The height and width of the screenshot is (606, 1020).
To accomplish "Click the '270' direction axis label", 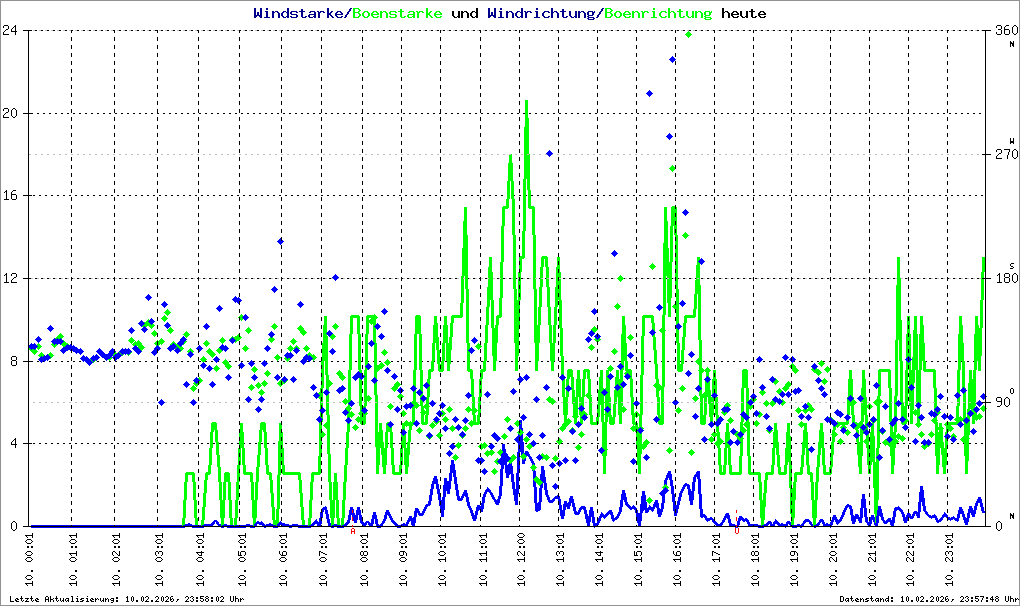I will click(1006, 154).
